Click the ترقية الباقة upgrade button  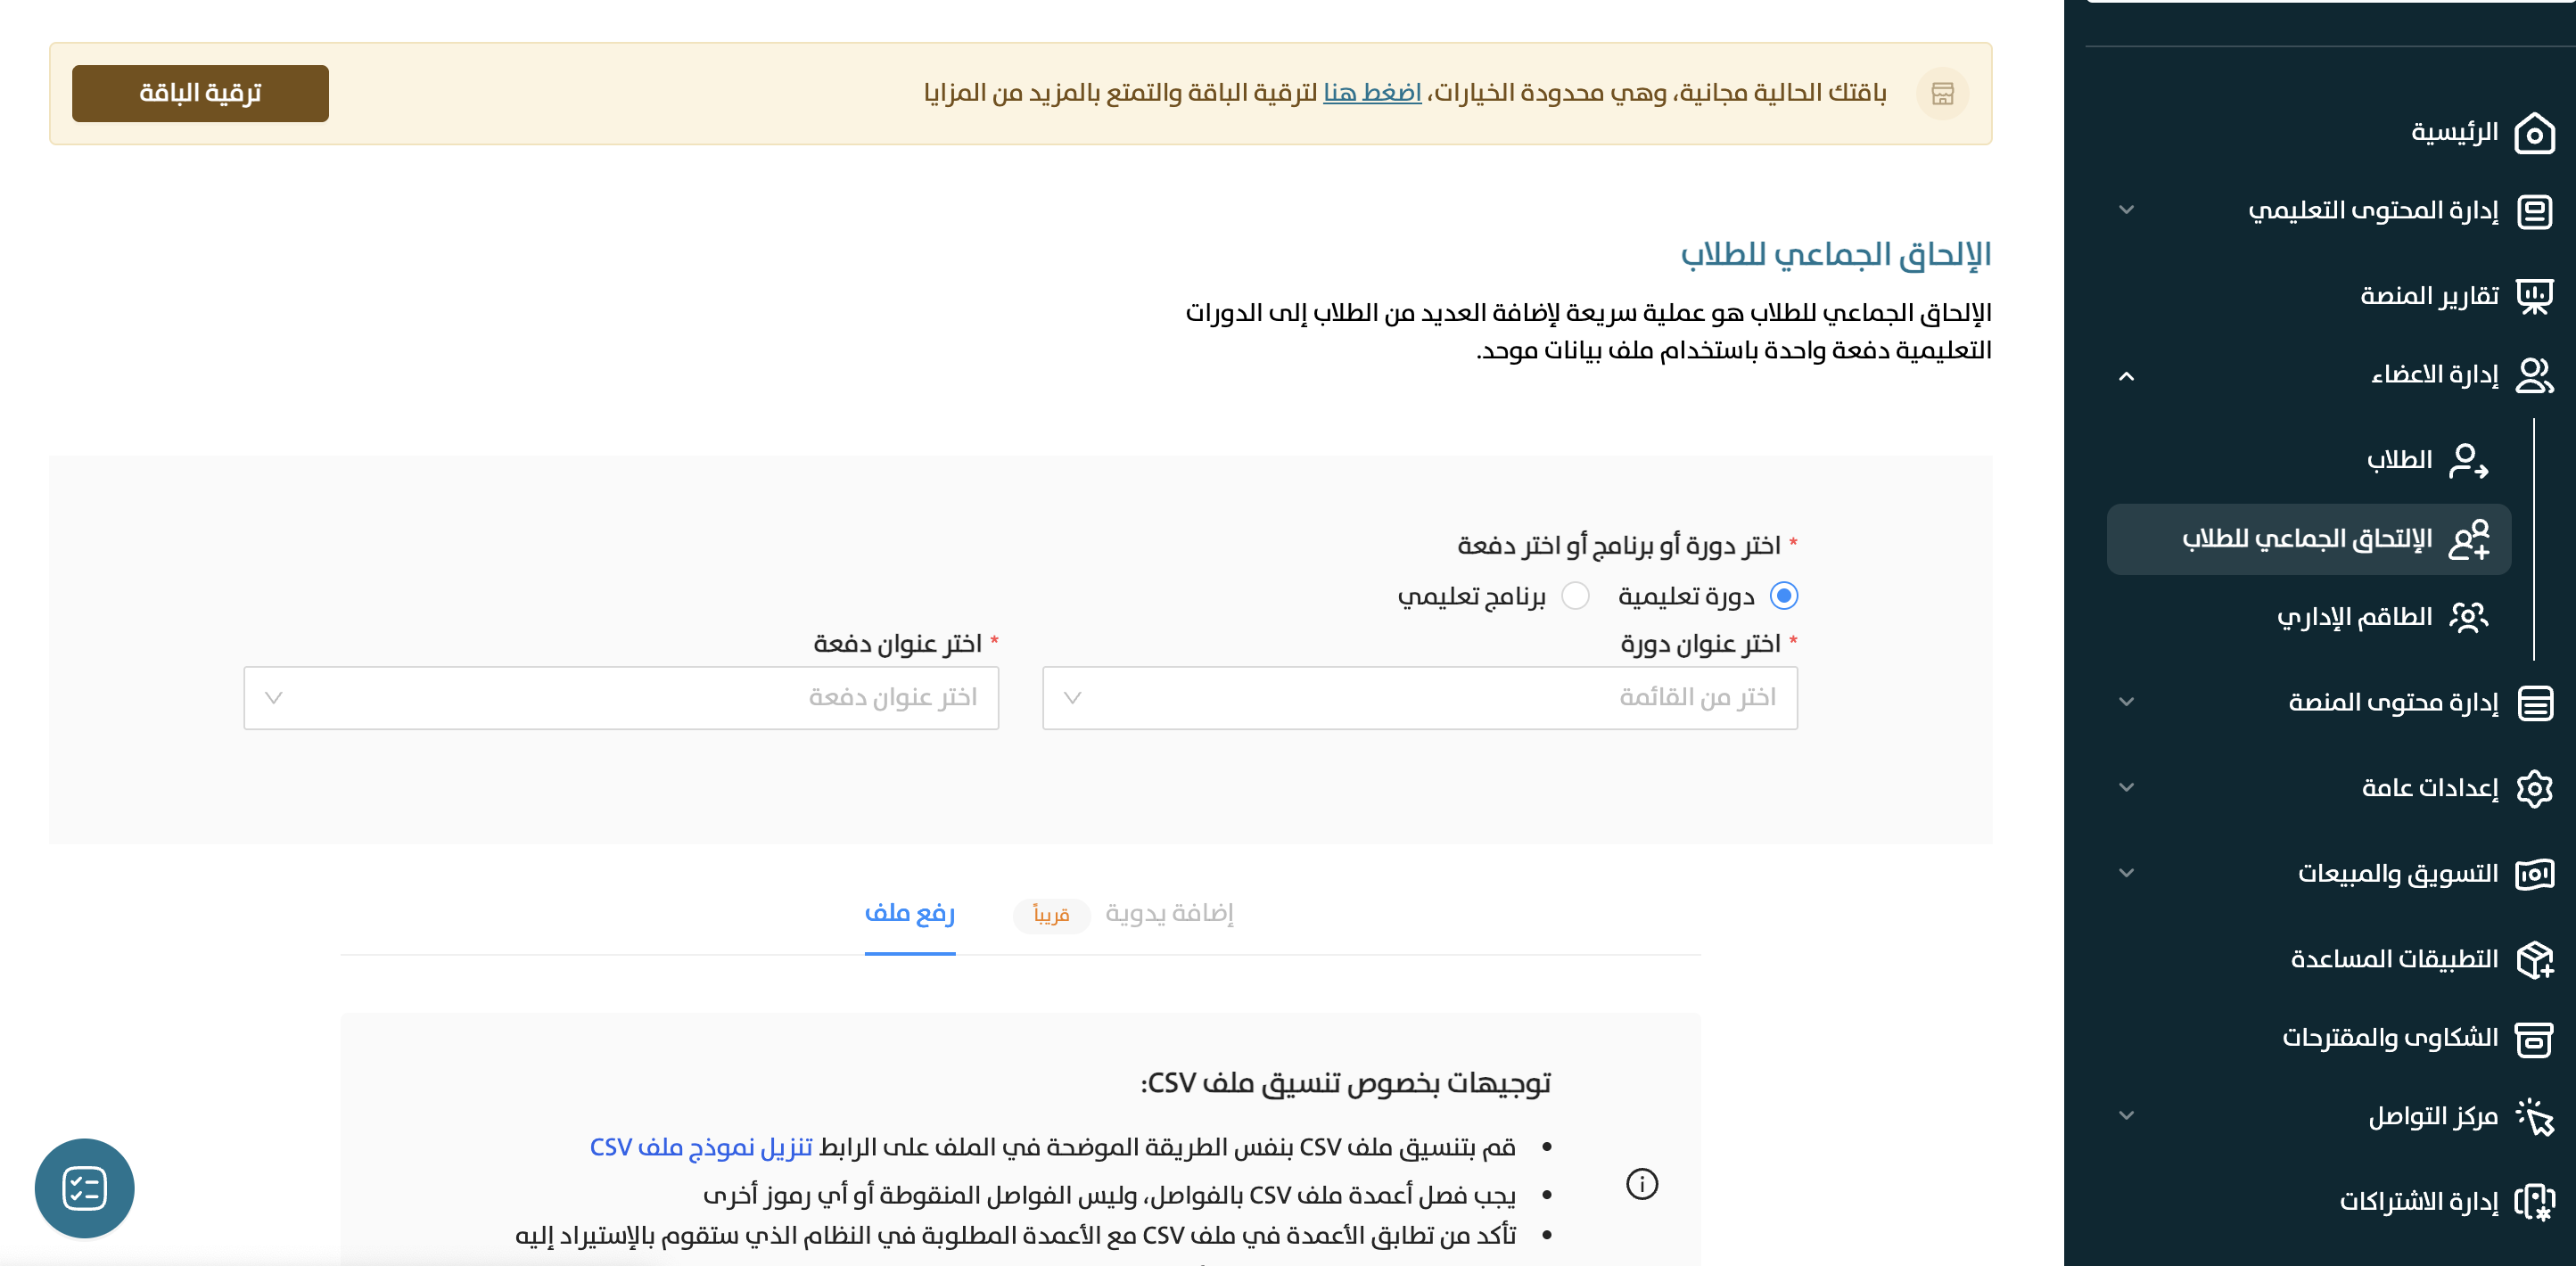pos(200,93)
